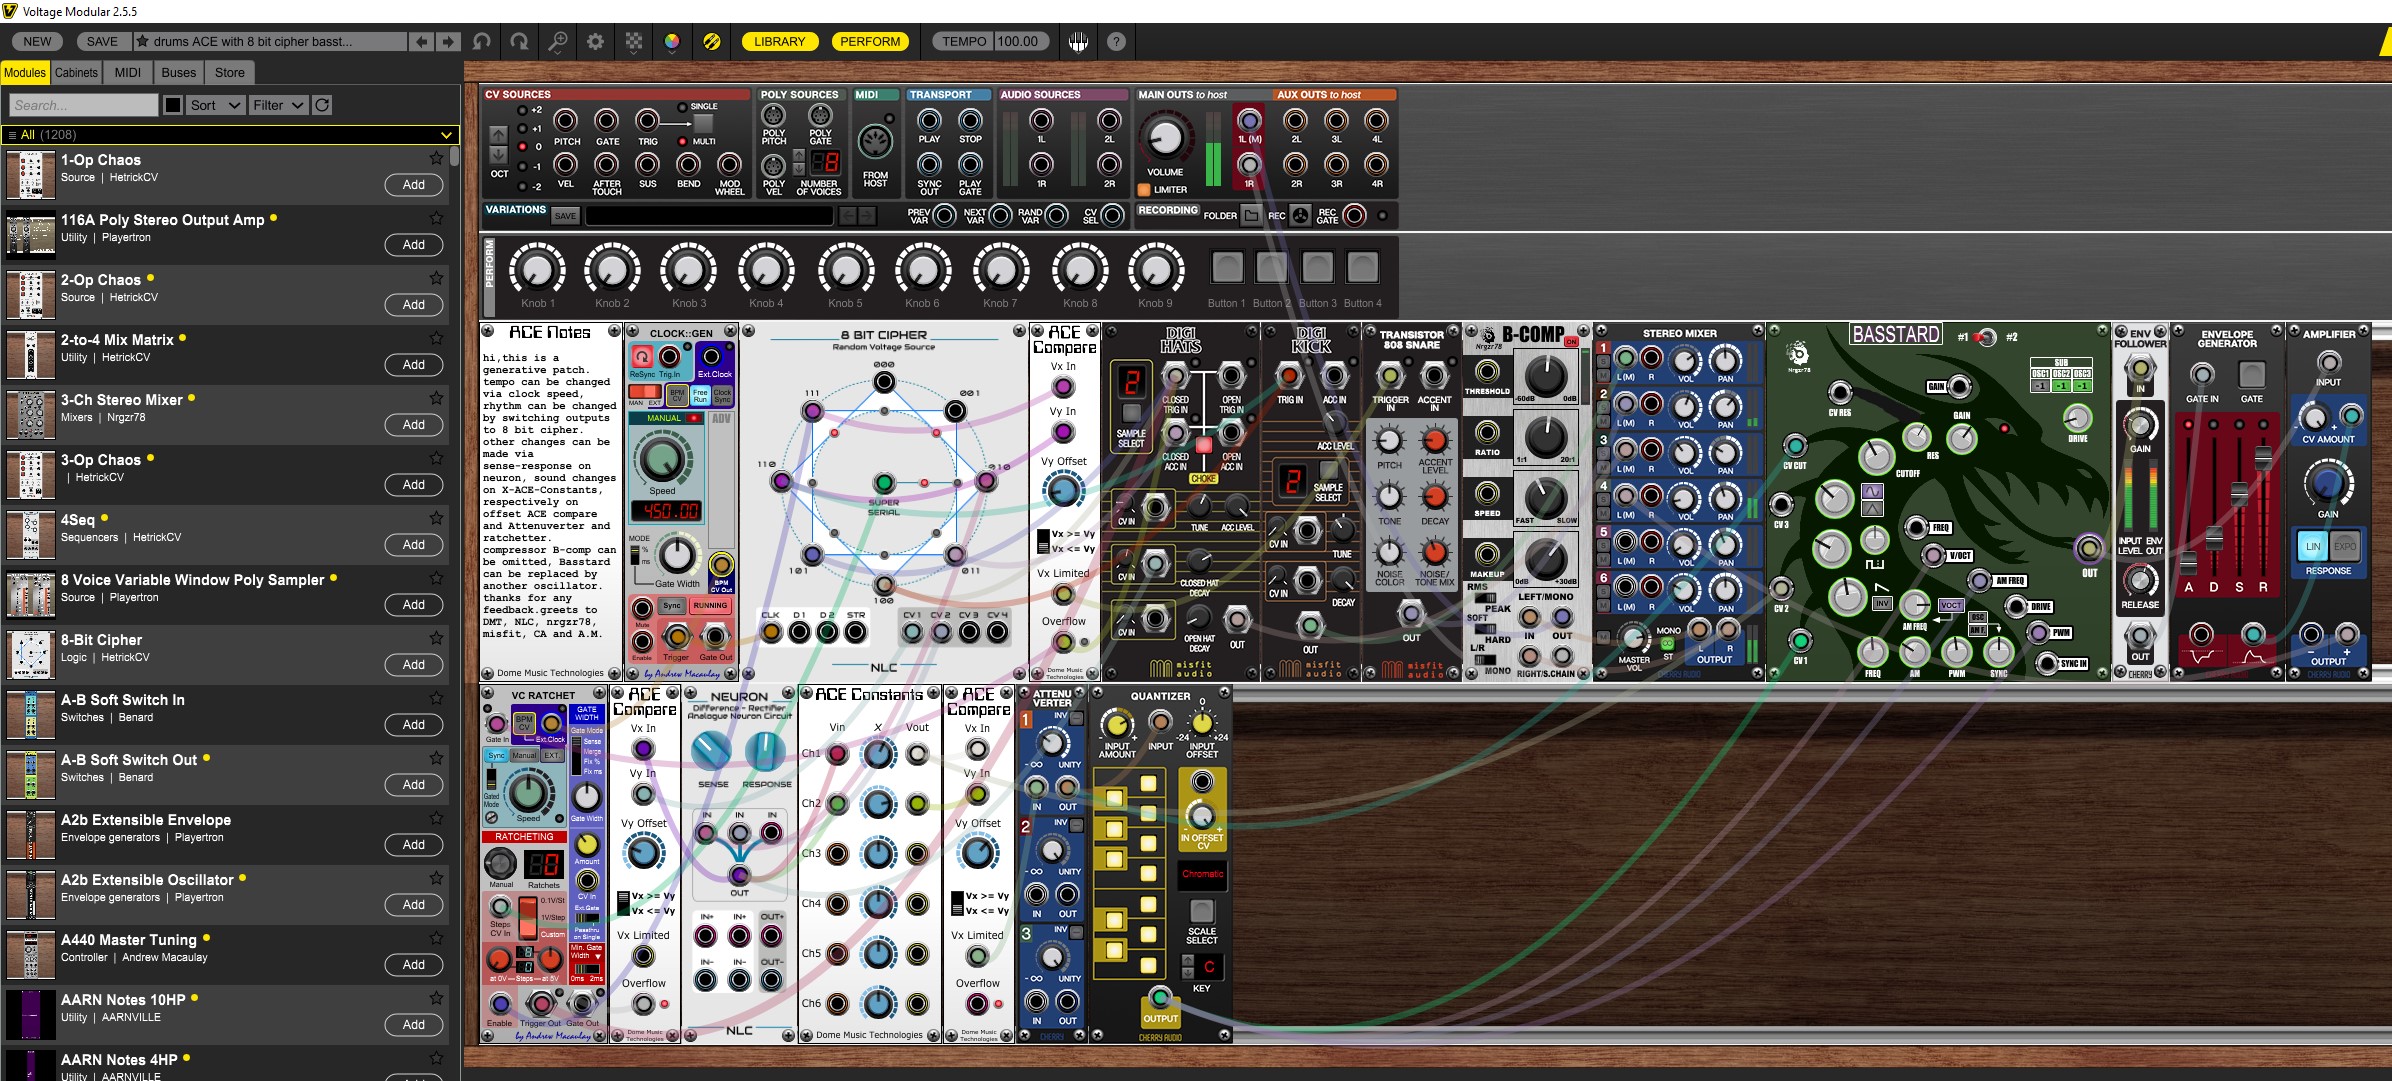Image resolution: width=2392 pixels, height=1081 pixels.
Task: Expand the All (1208) category dropdown
Action: [229, 134]
